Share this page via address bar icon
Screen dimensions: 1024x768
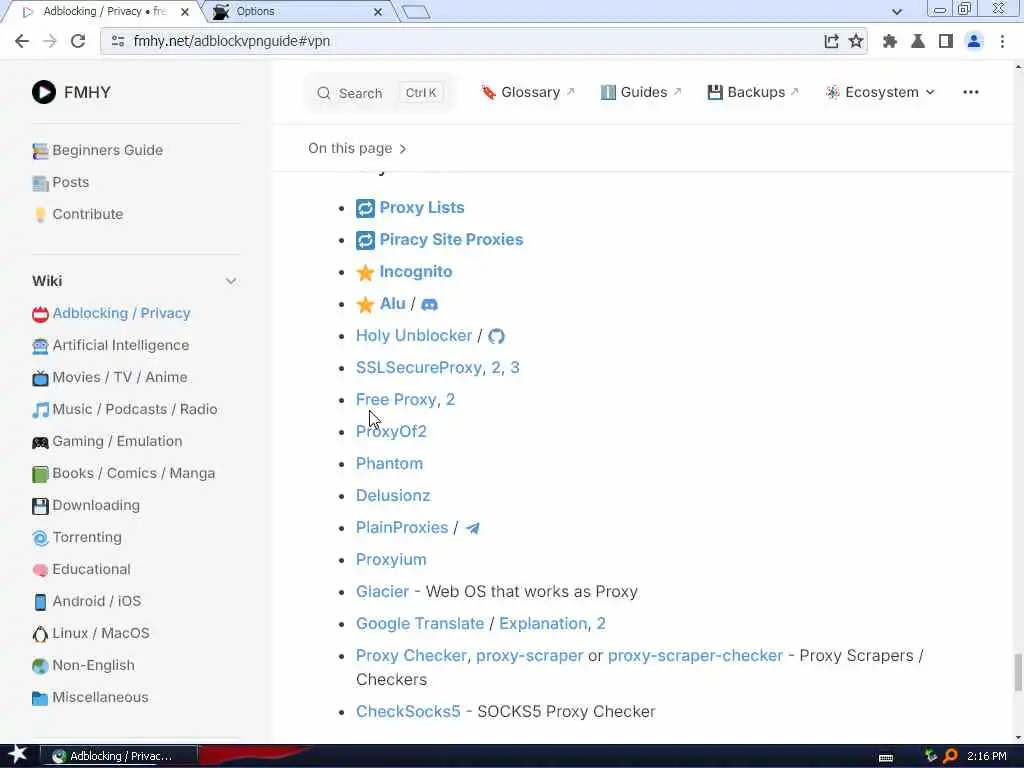click(831, 41)
